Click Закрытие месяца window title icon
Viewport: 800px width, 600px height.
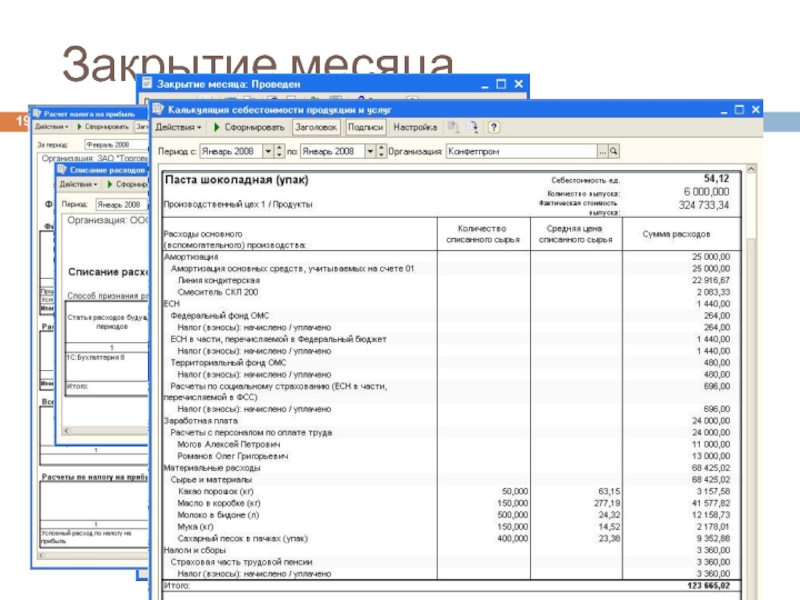(x=146, y=84)
